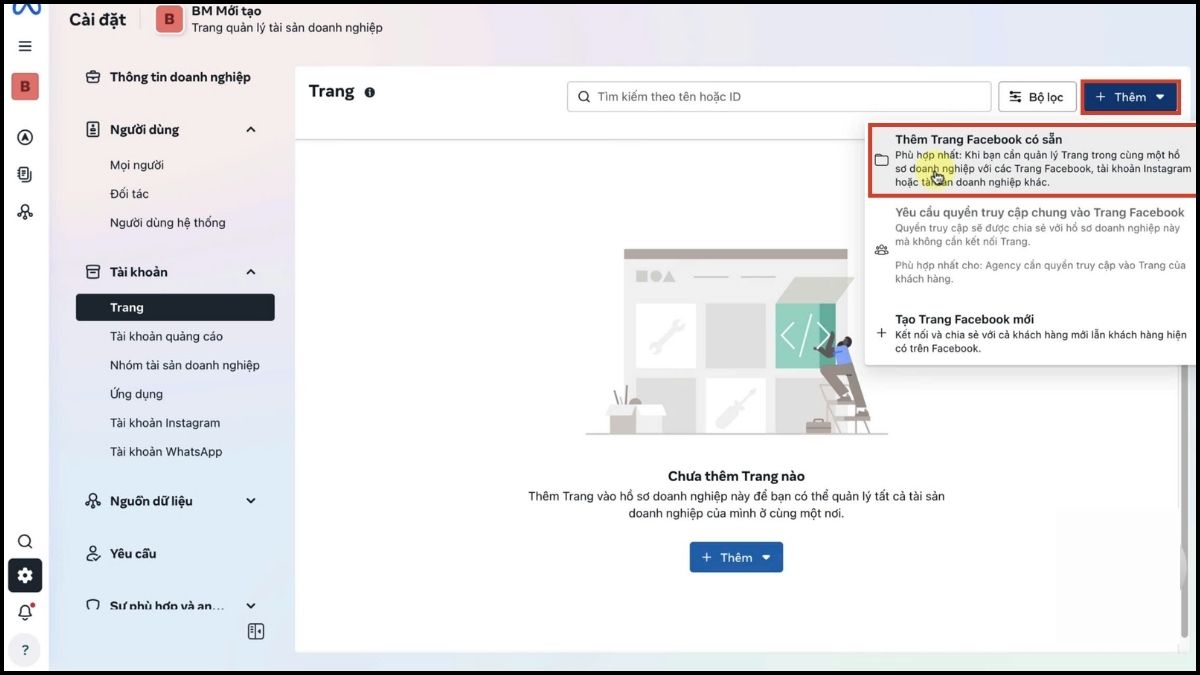
Task: Select the red B business avatar in rail
Action: (25, 87)
